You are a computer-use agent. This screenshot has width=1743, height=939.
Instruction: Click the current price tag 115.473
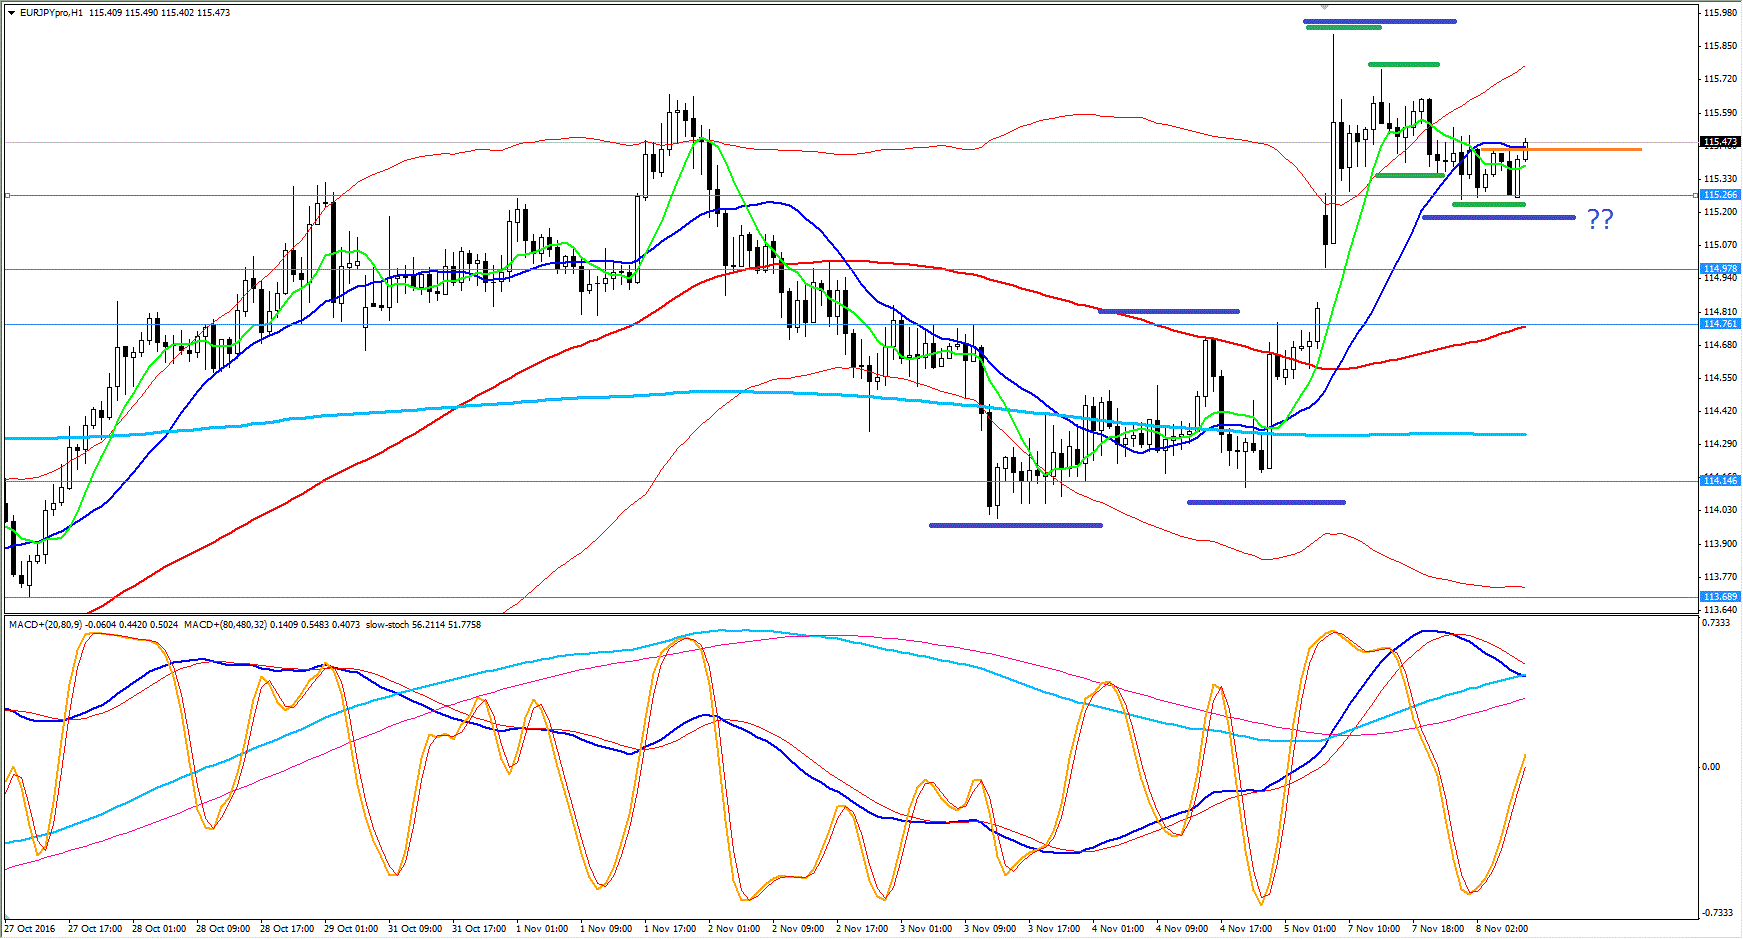point(1720,142)
